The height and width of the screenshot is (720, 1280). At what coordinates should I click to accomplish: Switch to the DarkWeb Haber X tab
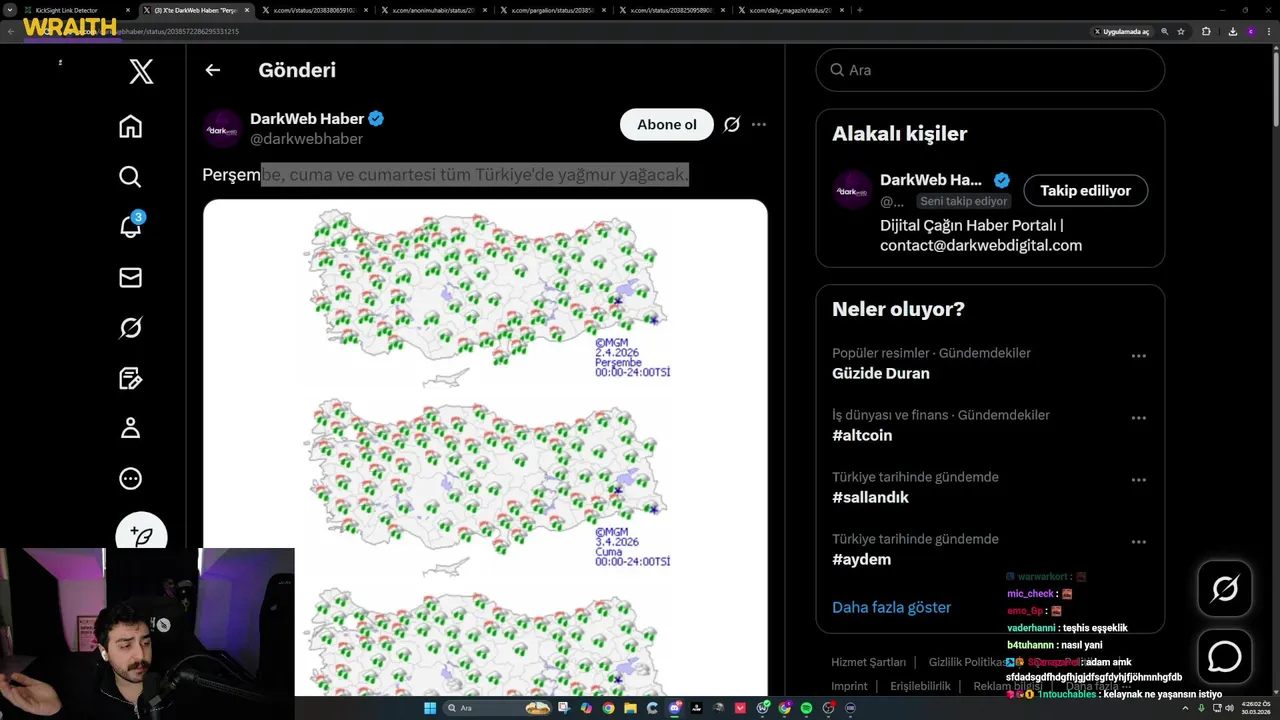pos(195,10)
